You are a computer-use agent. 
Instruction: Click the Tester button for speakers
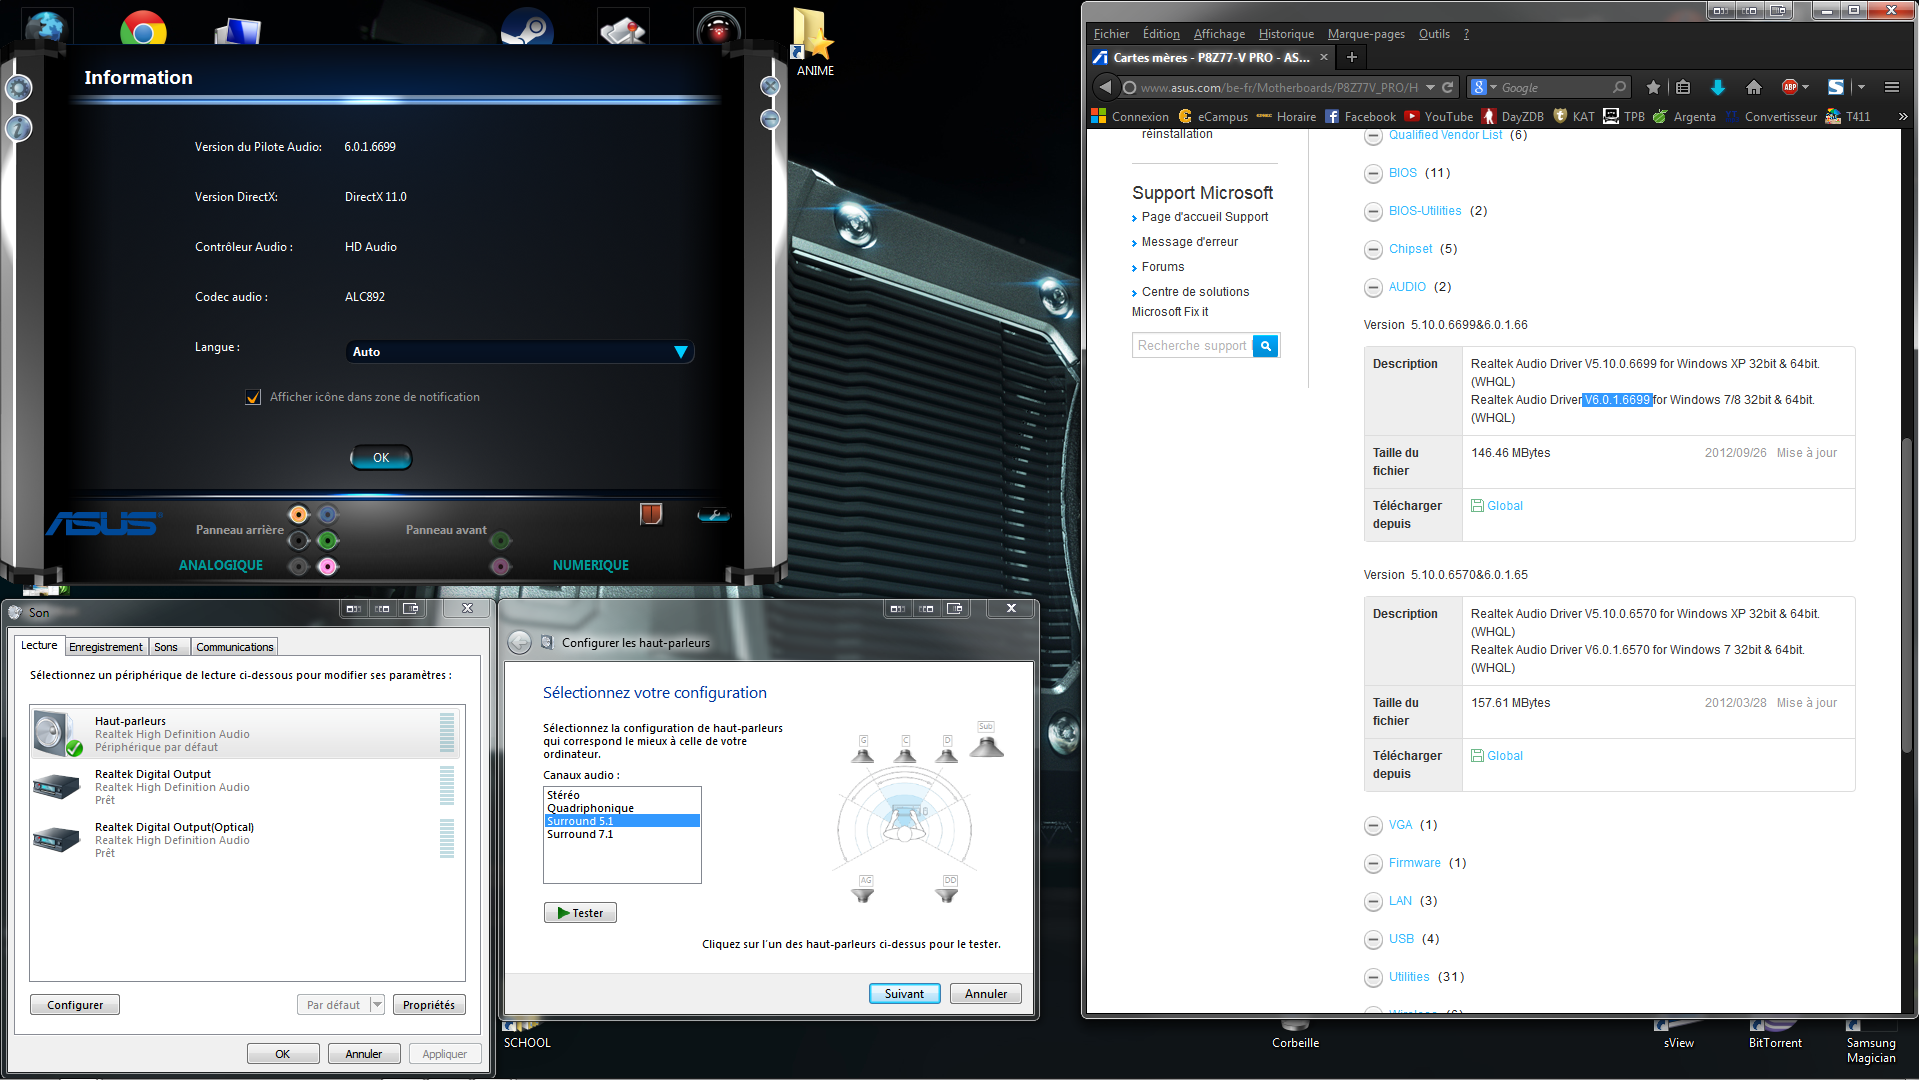click(580, 913)
